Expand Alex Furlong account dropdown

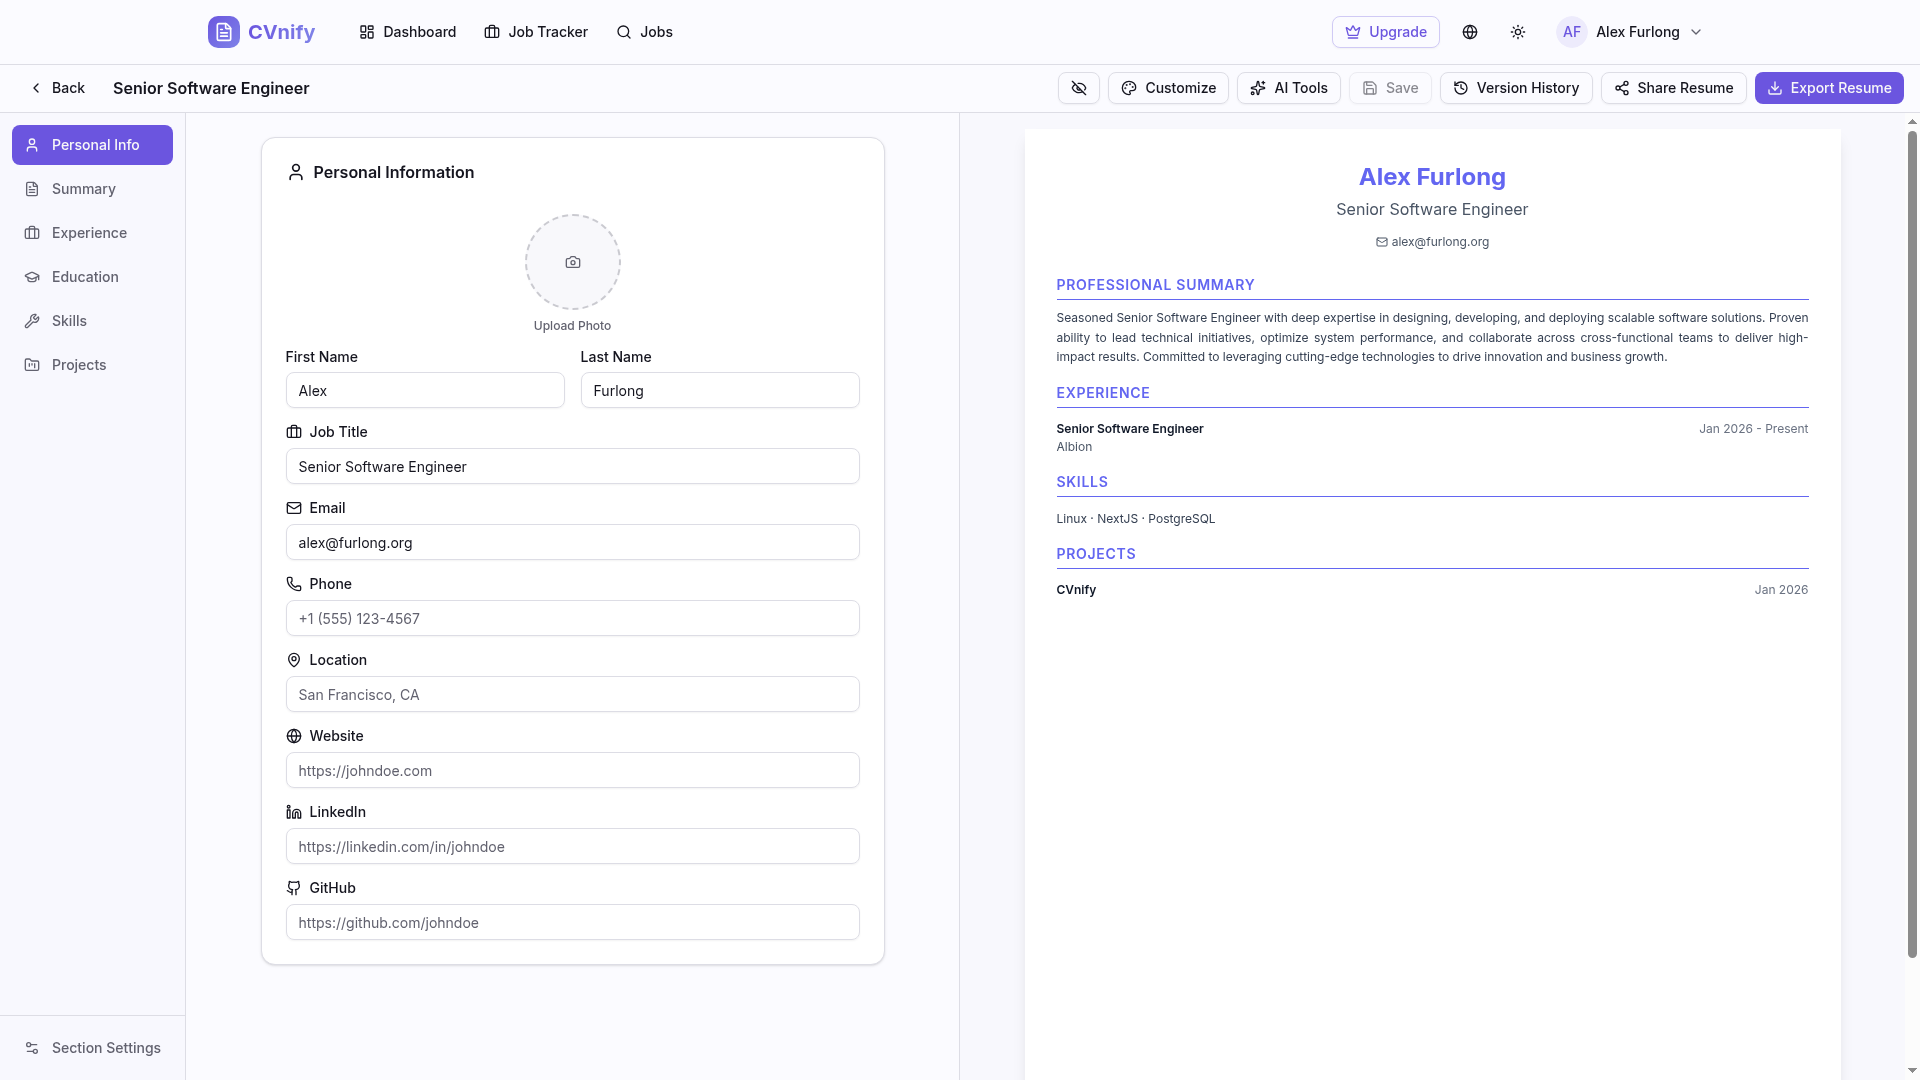(1695, 32)
